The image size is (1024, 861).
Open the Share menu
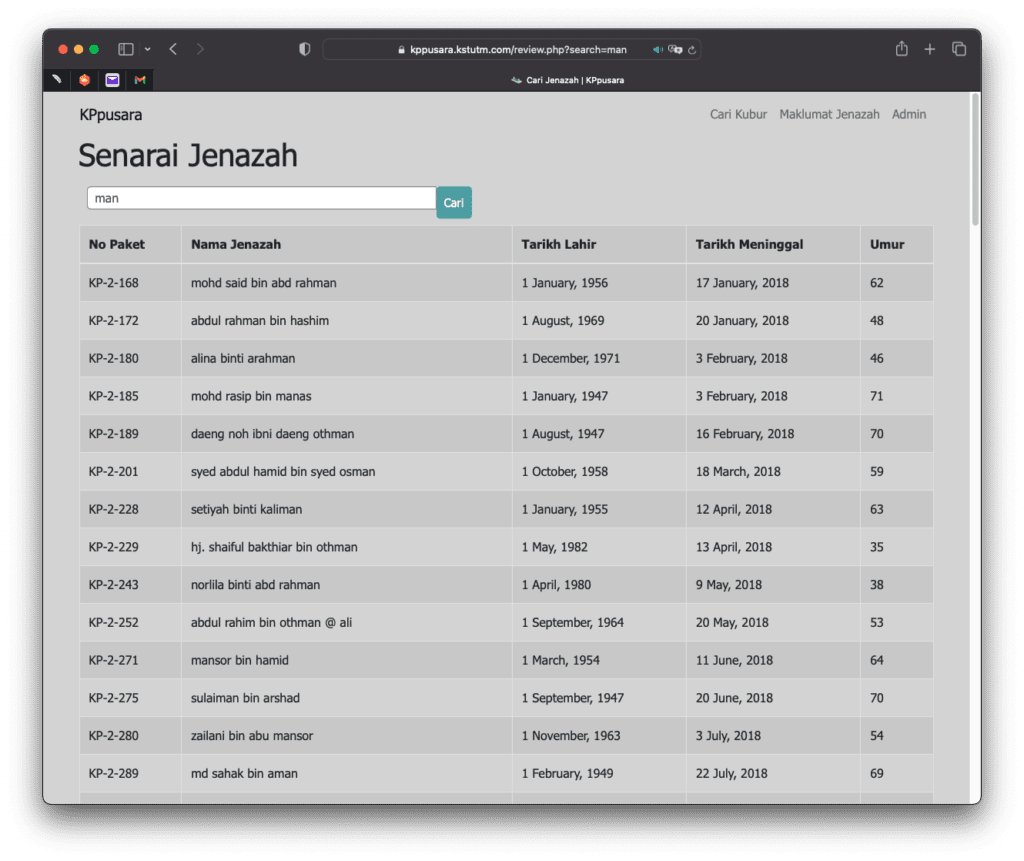point(902,49)
